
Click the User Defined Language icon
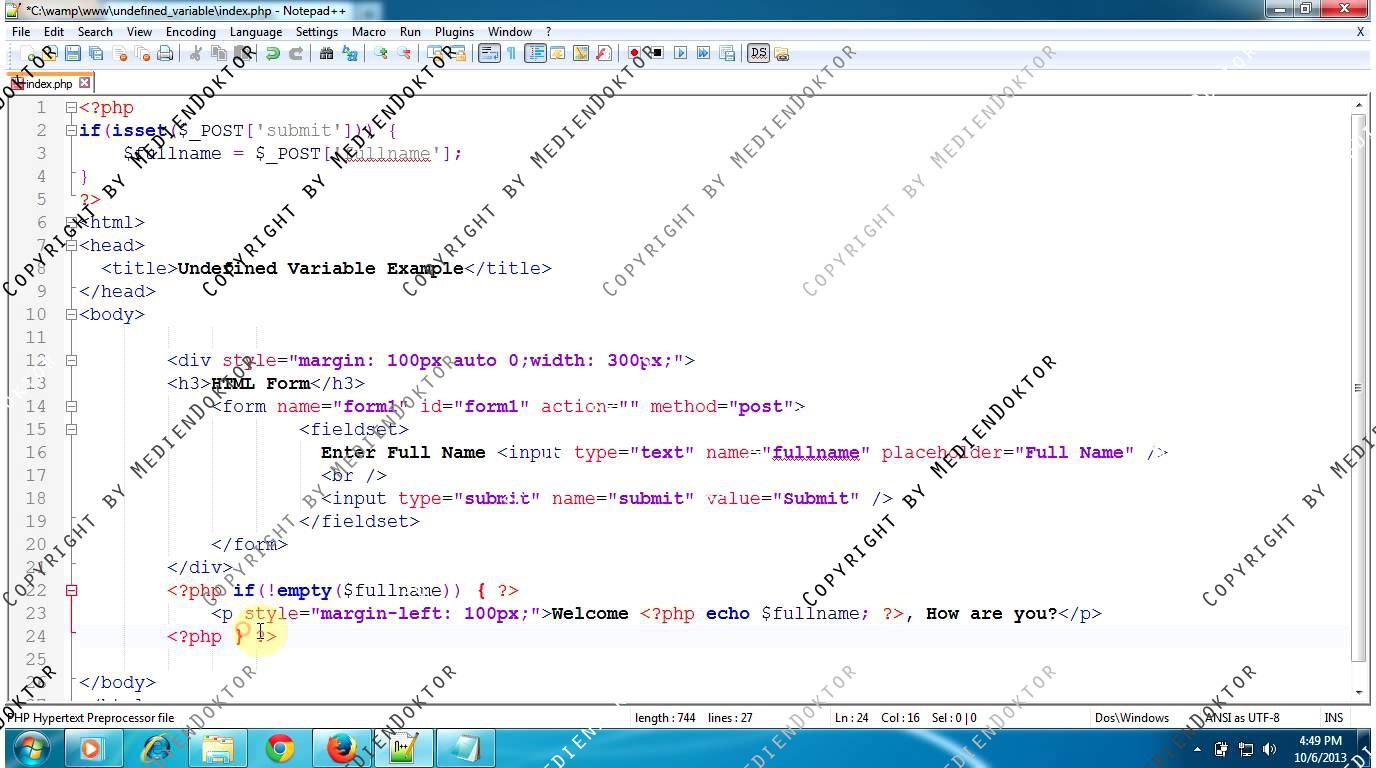557,53
